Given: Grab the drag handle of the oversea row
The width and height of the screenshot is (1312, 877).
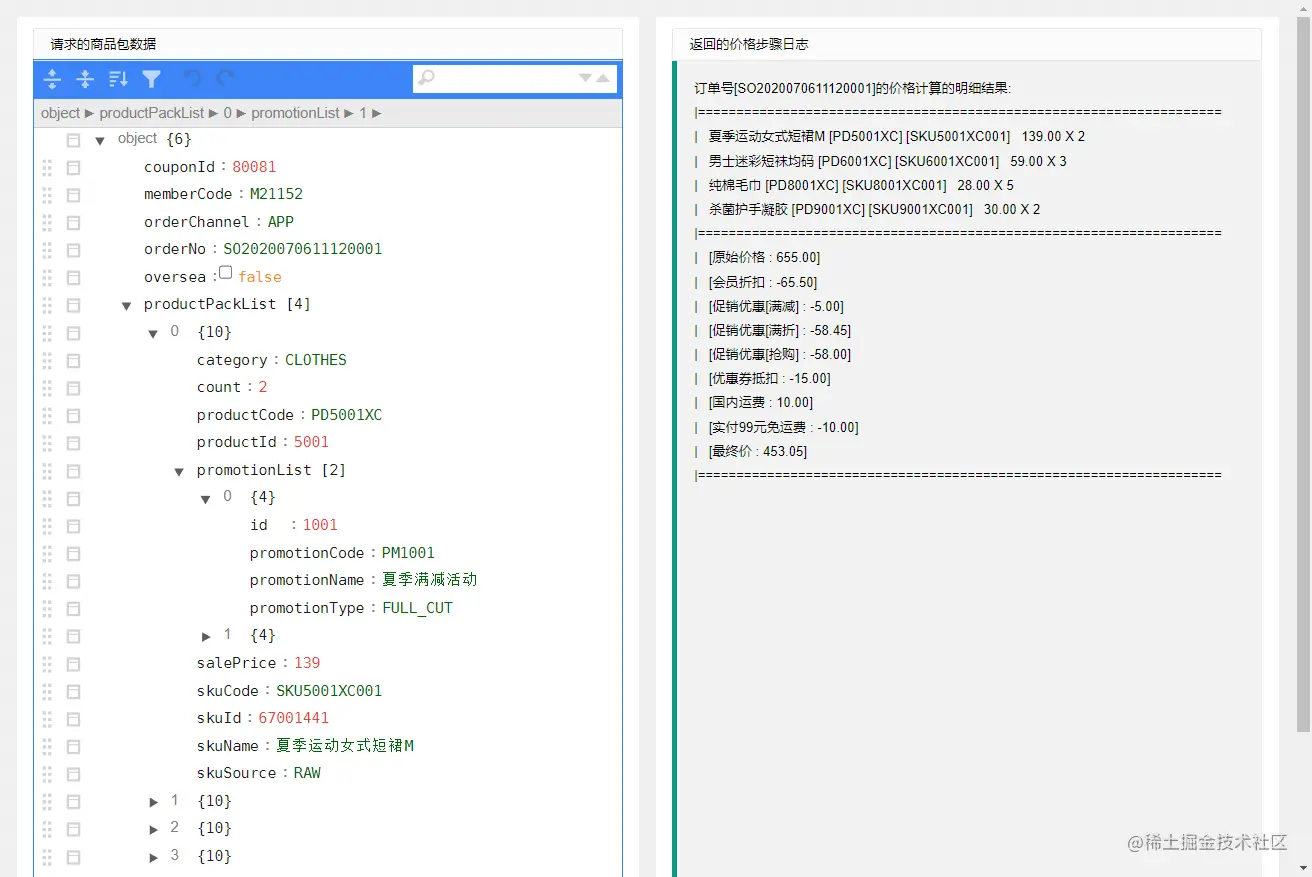Looking at the screenshot, I should pyautogui.click(x=47, y=277).
